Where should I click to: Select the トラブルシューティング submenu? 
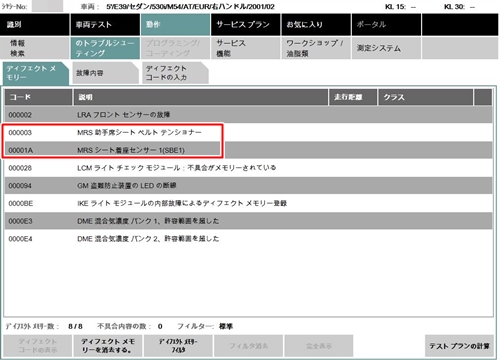click(x=105, y=48)
